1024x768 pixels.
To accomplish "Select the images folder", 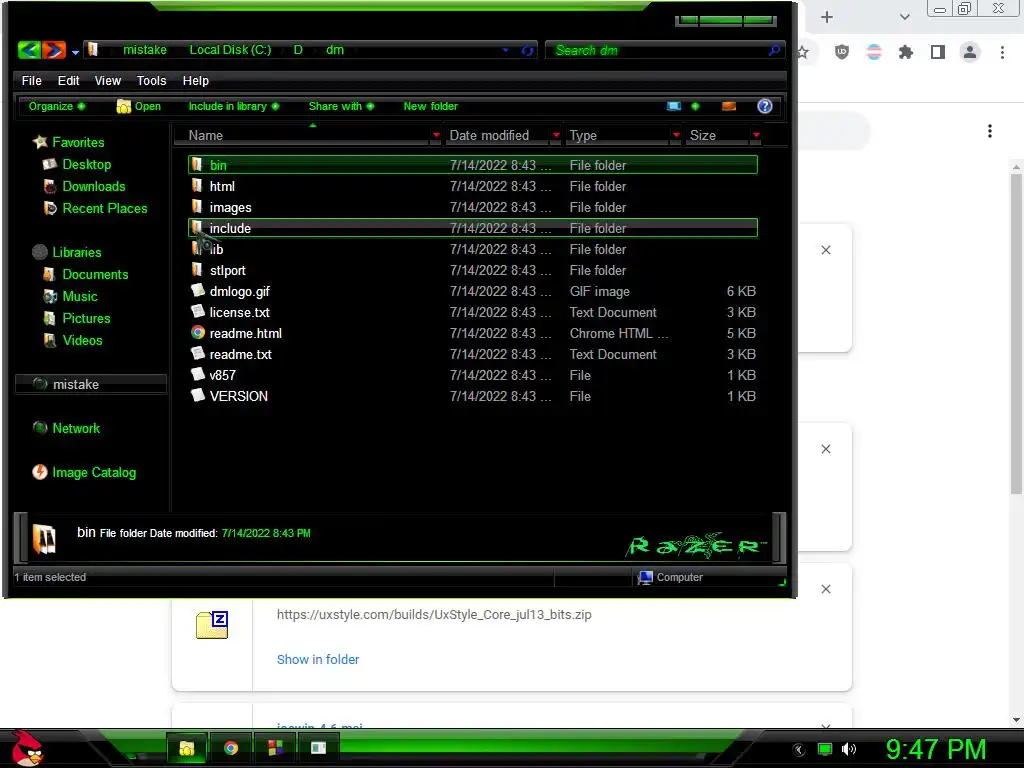I will [473, 207].
